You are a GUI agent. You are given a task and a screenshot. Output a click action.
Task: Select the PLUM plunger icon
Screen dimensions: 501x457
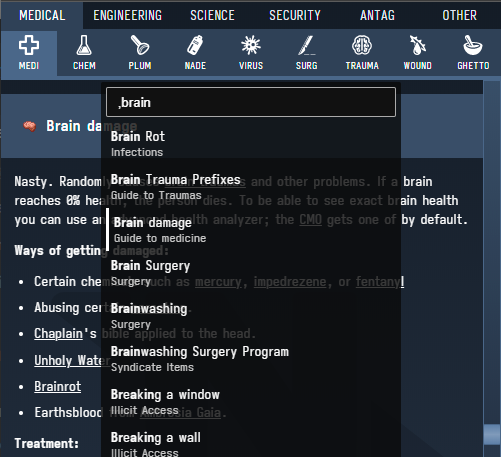(x=140, y=53)
